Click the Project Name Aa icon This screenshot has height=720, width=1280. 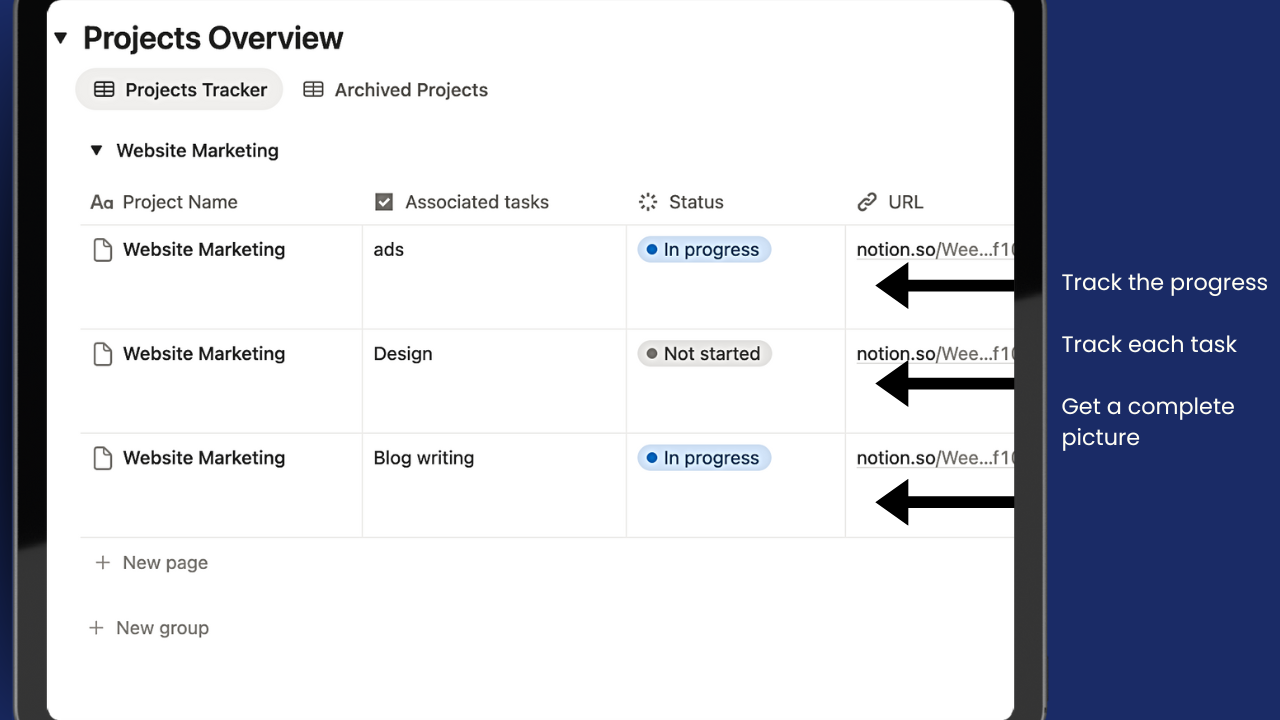click(x=101, y=202)
